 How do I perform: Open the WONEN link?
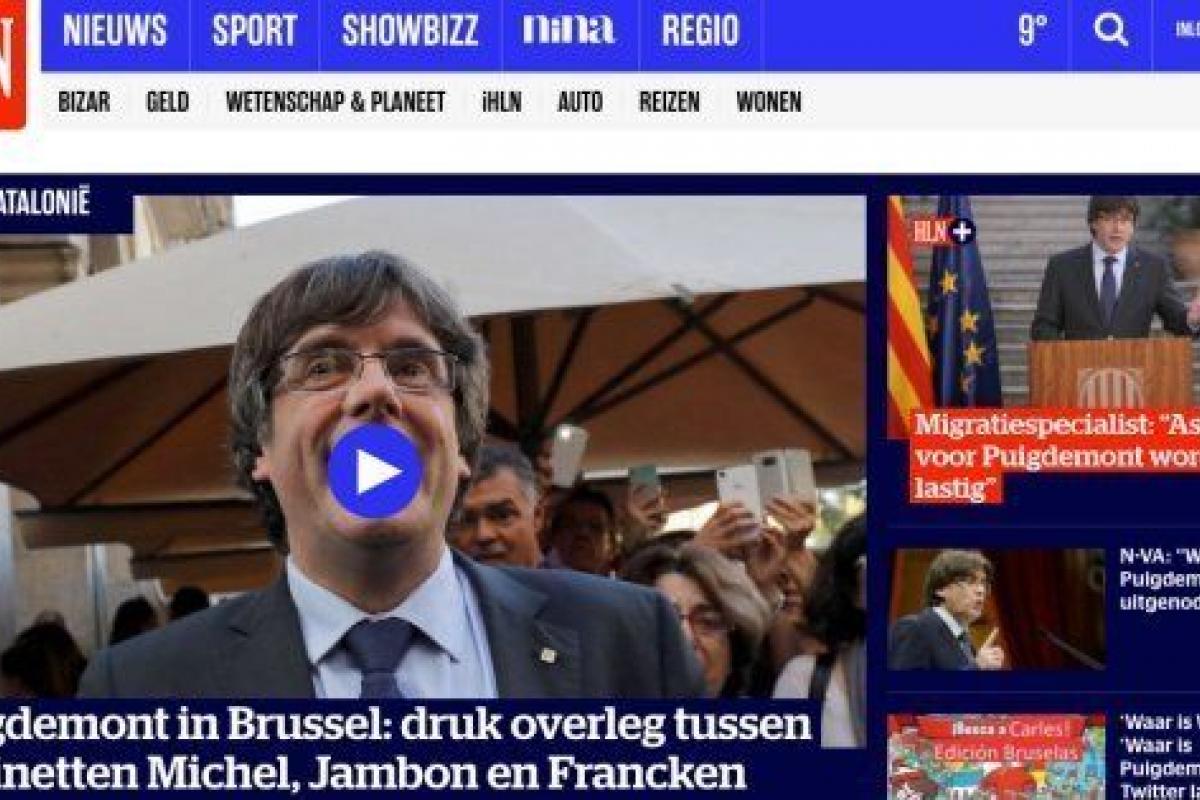(769, 101)
